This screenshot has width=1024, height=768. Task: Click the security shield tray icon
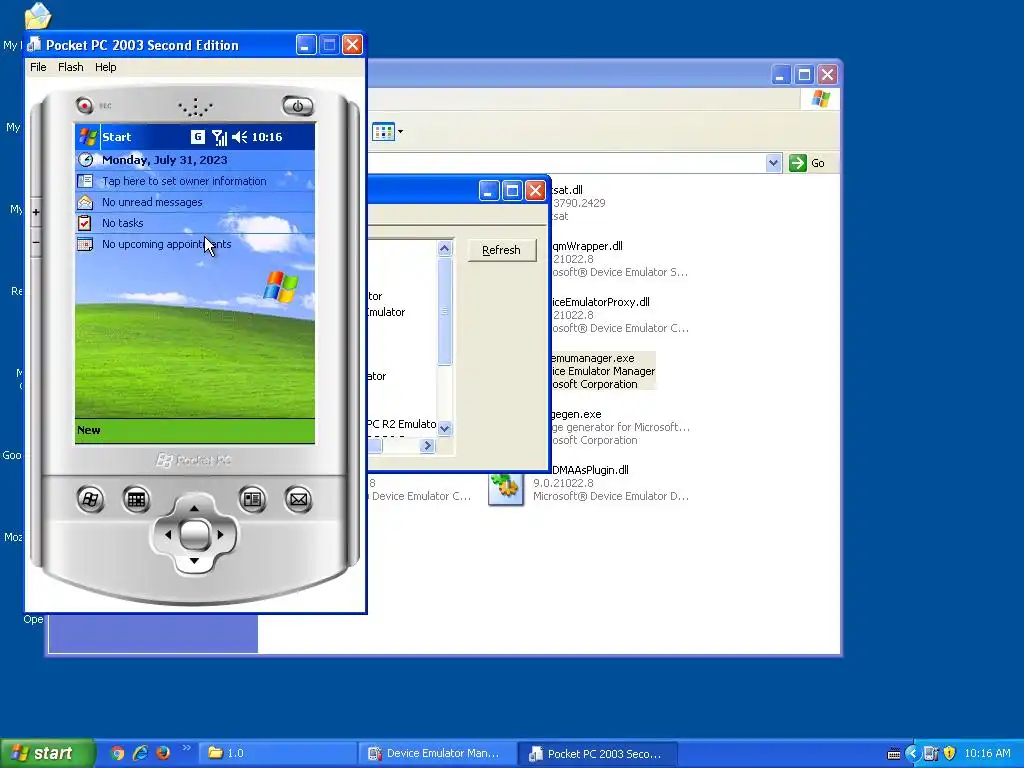click(x=950, y=753)
